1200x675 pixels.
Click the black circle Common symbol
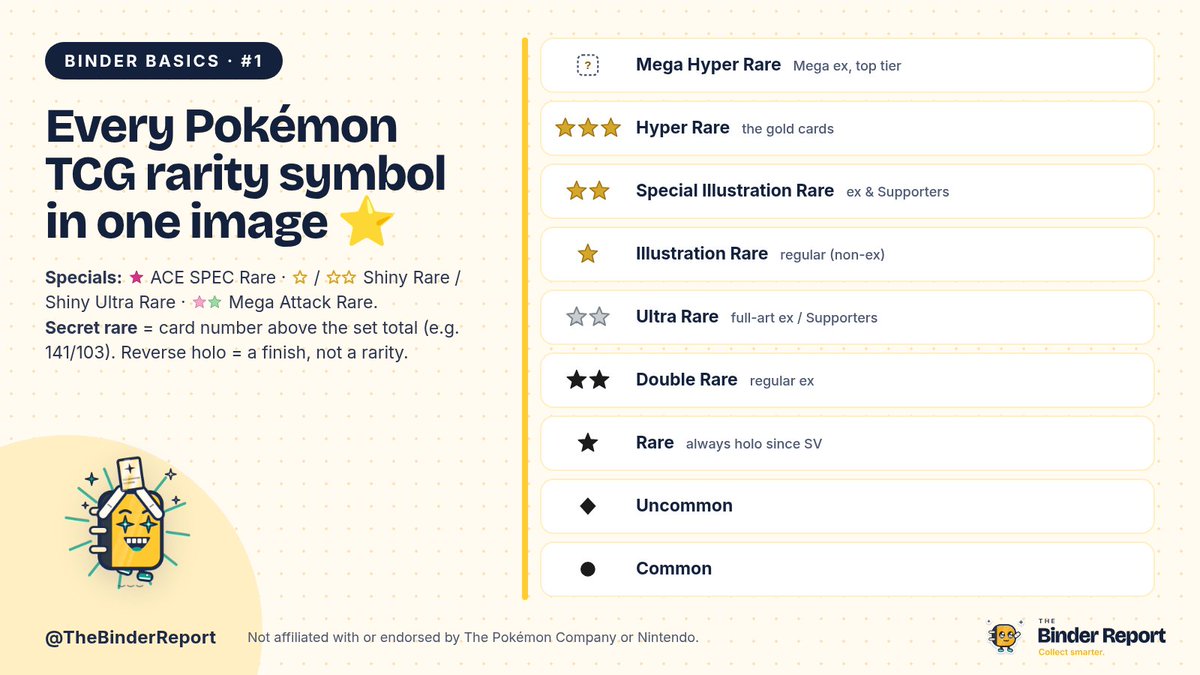tap(588, 569)
